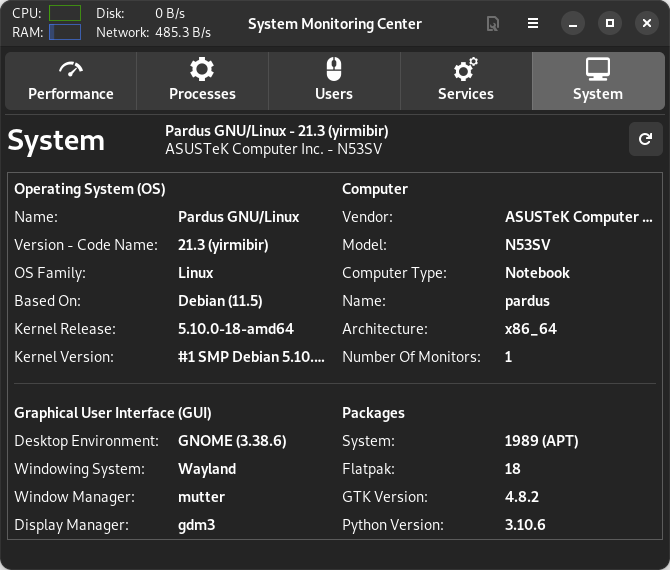
Task: Click the Windowing System value Wayland
Action: tap(207, 469)
